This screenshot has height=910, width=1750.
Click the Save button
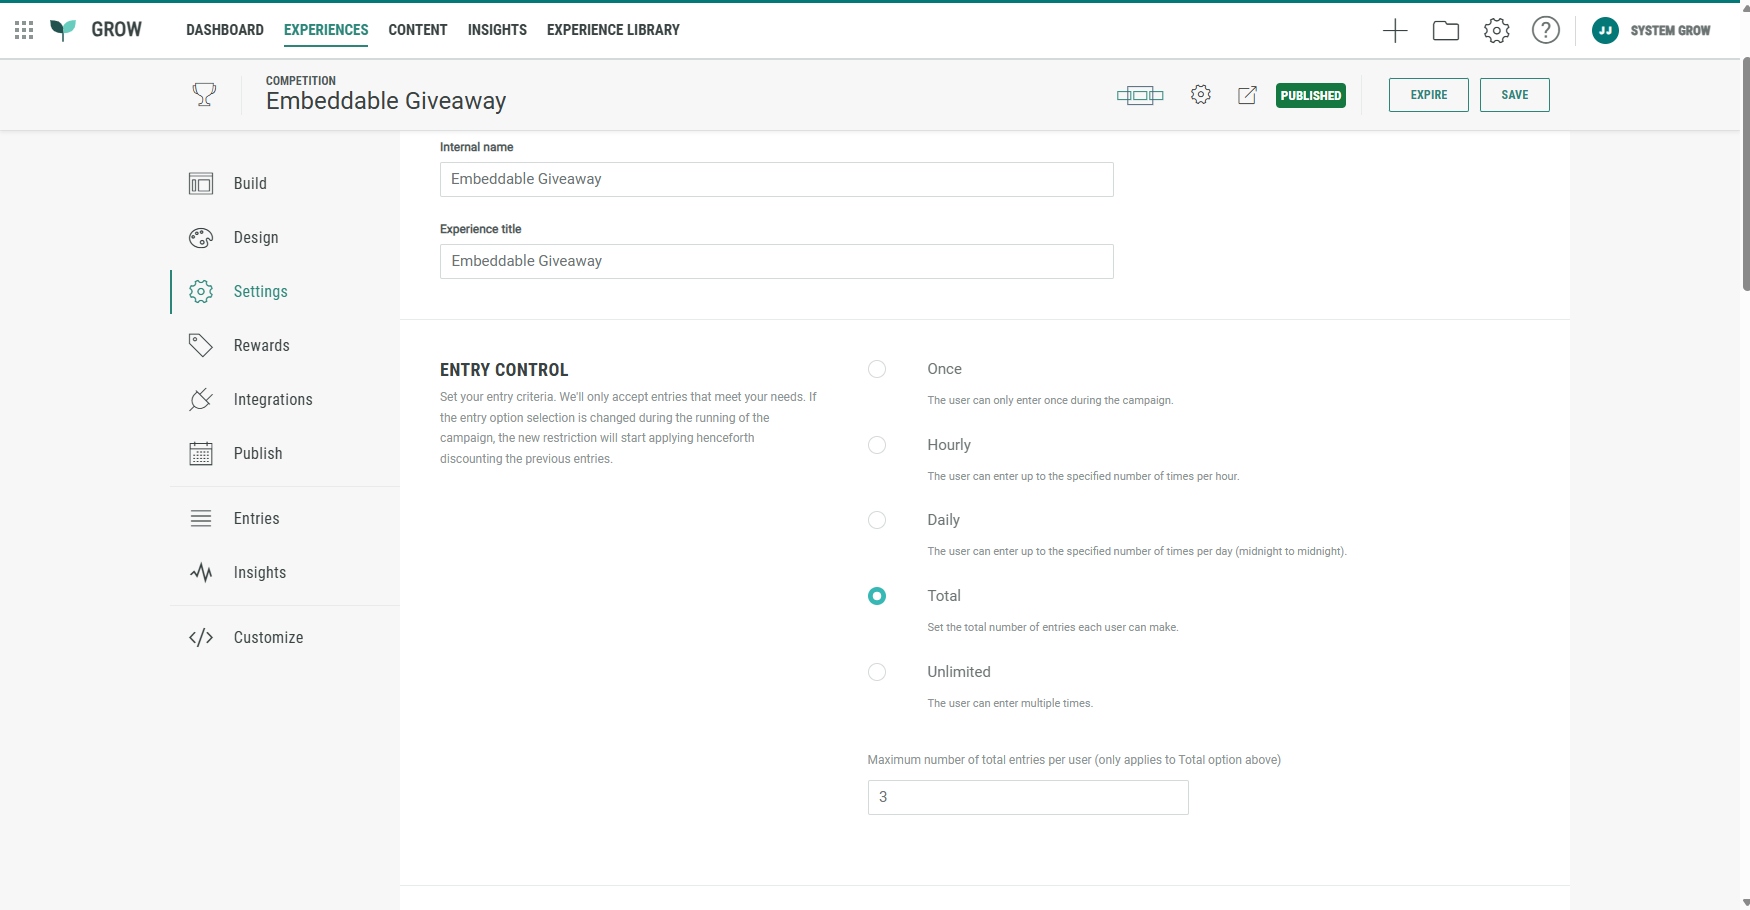tap(1514, 95)
